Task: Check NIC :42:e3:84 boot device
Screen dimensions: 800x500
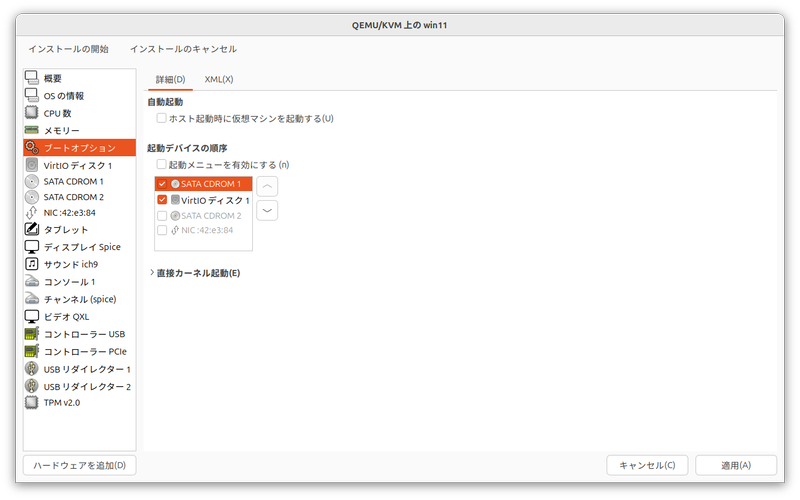Action: pyautogui.click(x=162, y=230)
